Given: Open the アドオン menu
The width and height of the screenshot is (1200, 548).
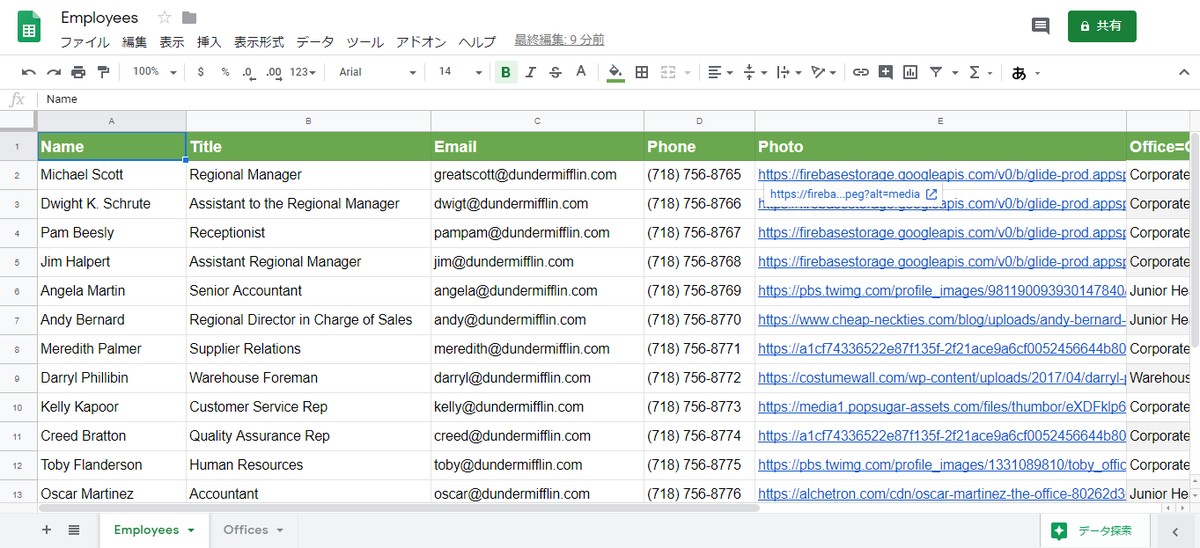Looking at the screenshot, I should [x=421, y=42].
